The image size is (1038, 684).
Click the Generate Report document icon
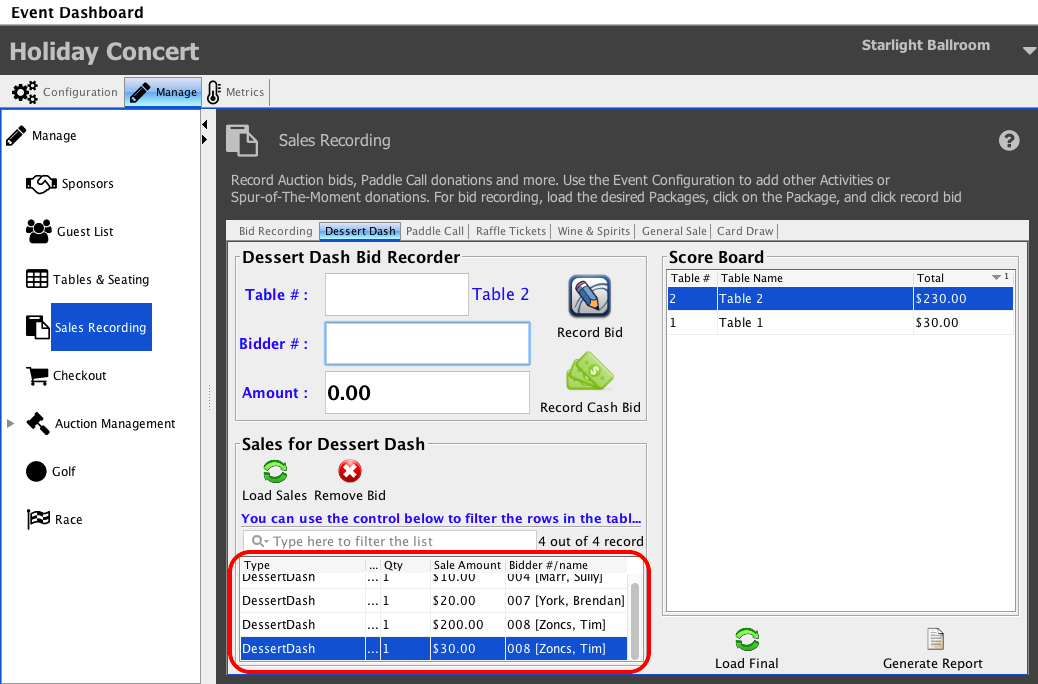(x=935, y=640)
